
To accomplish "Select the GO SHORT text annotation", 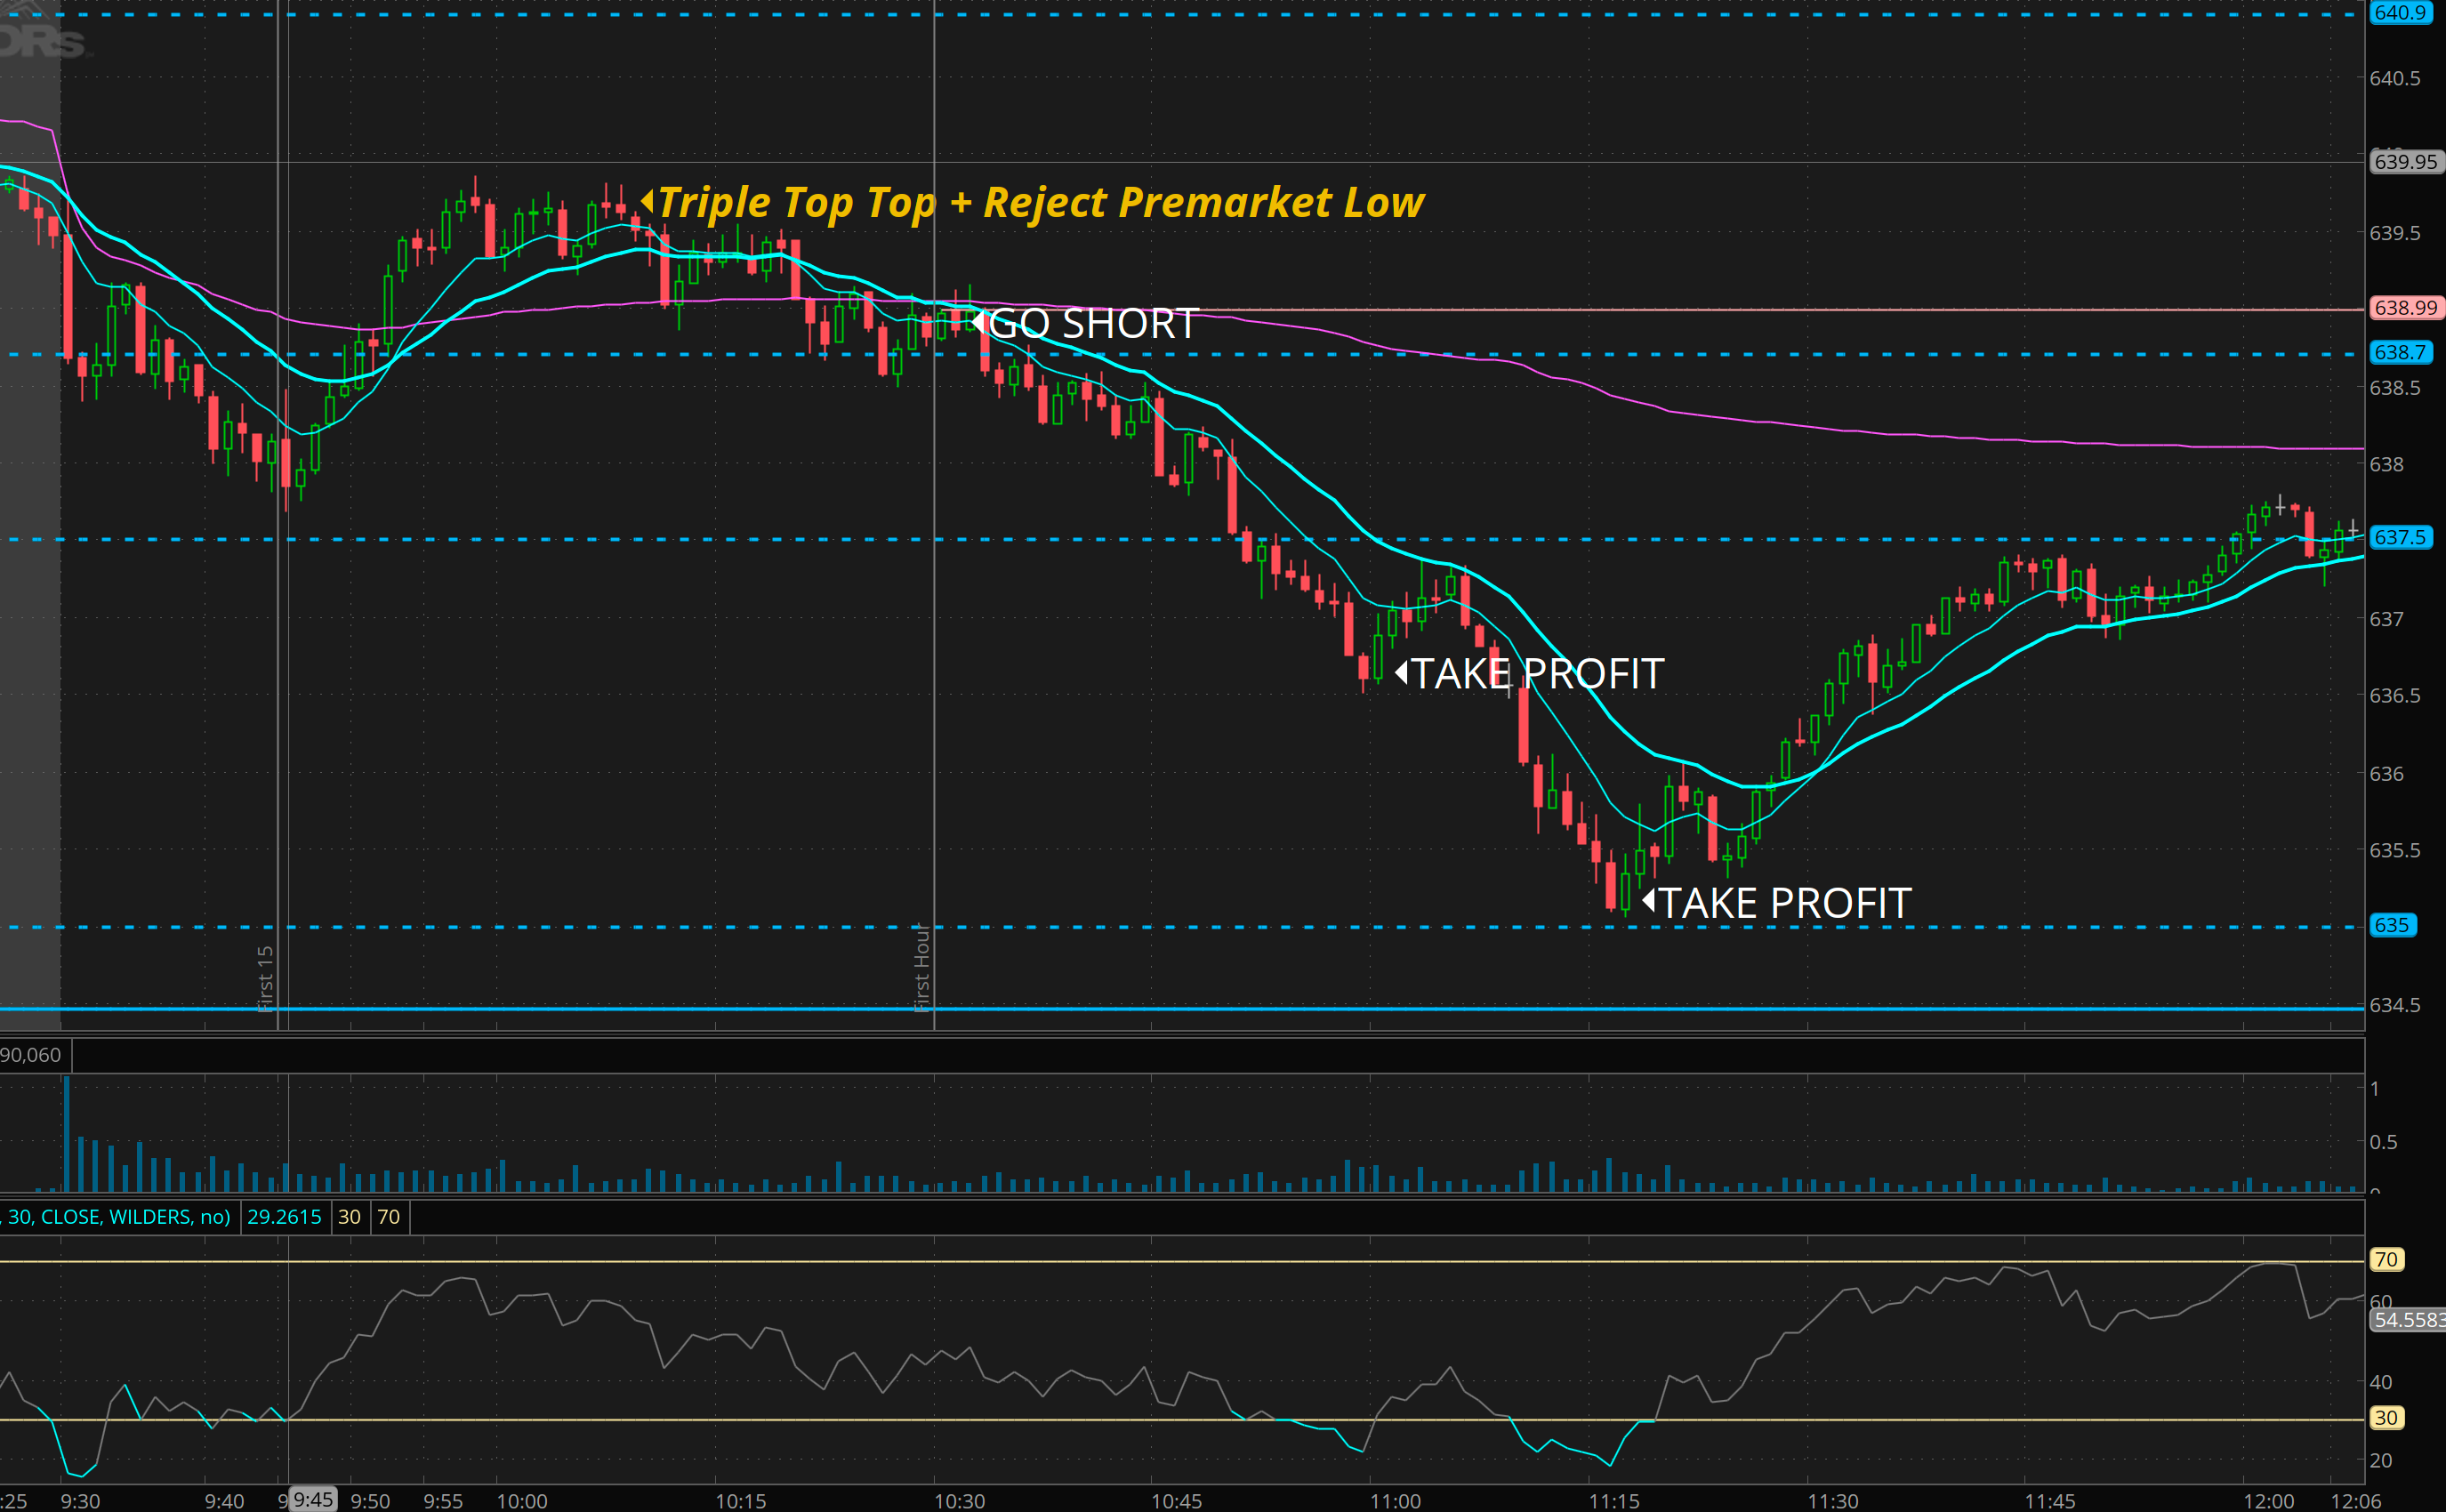I will (x=1094, y=323).
